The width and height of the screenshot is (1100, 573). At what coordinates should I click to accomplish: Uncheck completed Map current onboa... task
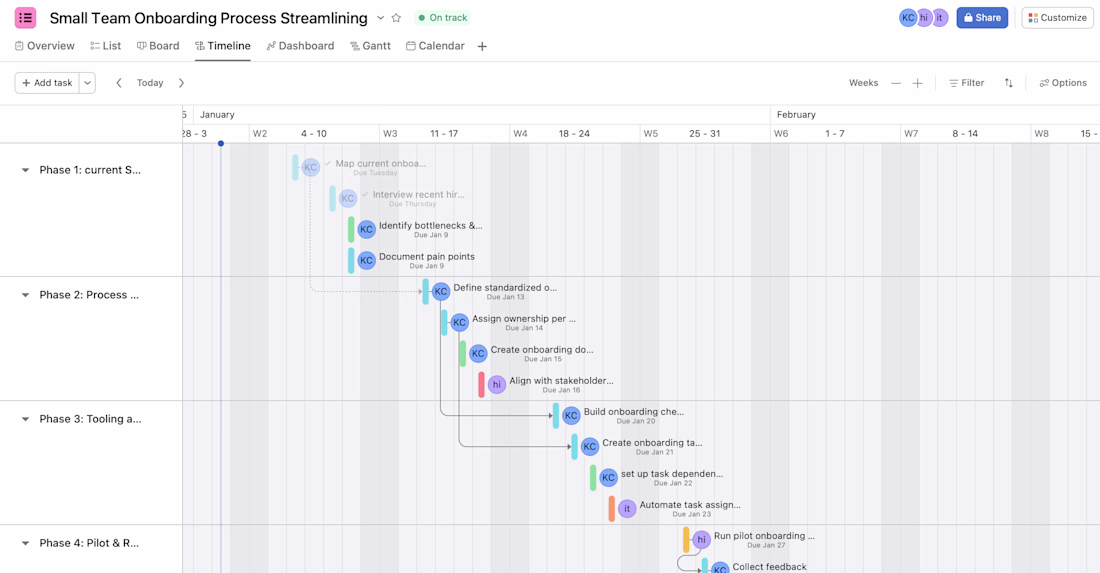(327, 163)
